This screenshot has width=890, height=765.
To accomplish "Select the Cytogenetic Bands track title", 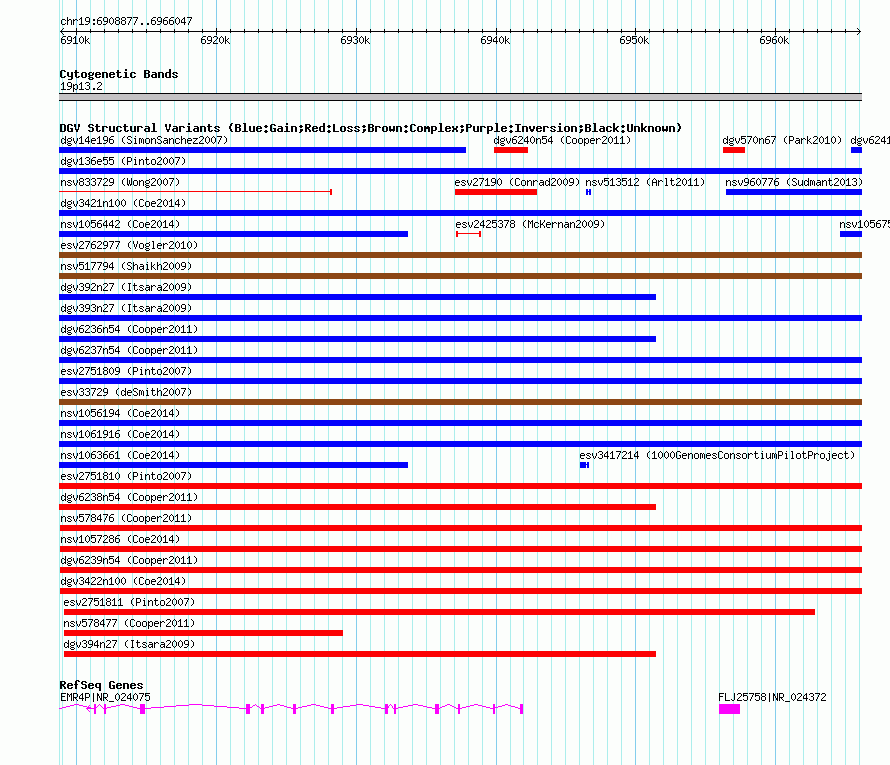I will point(119,74).
